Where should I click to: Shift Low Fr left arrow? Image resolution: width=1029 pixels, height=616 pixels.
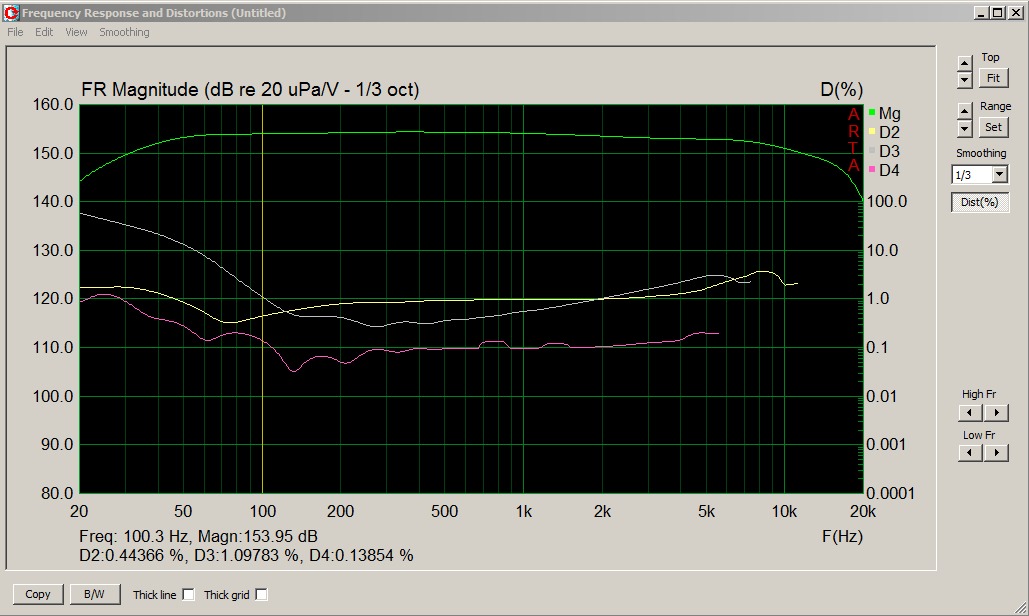(x=970, y=453)
